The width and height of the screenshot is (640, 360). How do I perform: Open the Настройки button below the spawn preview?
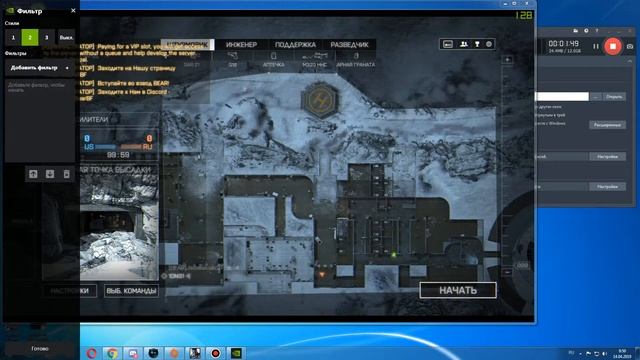point(70,291)
